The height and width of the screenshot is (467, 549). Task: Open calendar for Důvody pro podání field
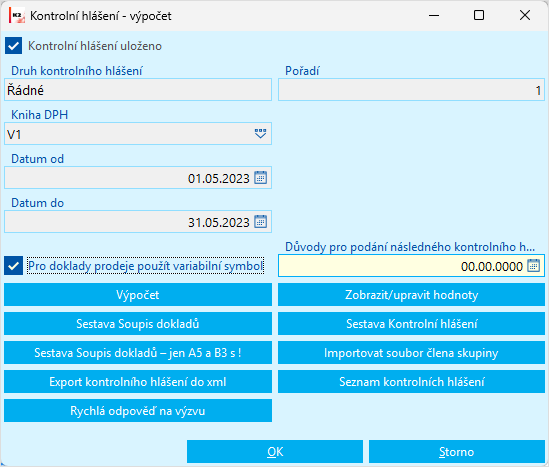click(534, 266)
